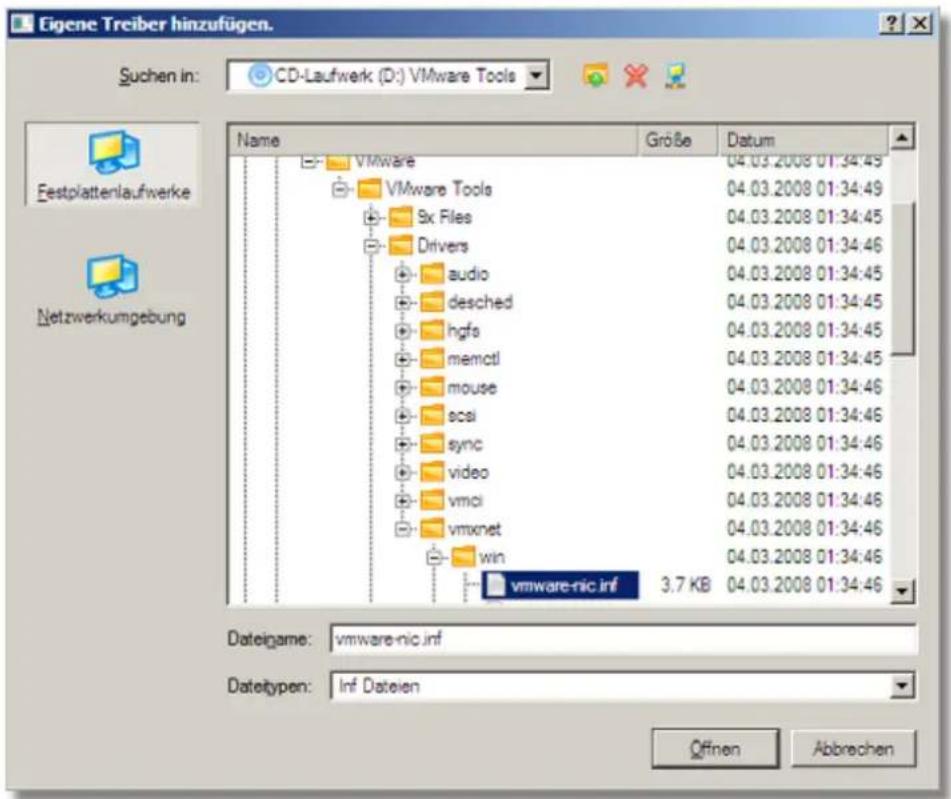951x799 pixels.
Task: Select Netzwerkumgebung in sidebar
Action: pyautogui.click(x=112, y=289)
